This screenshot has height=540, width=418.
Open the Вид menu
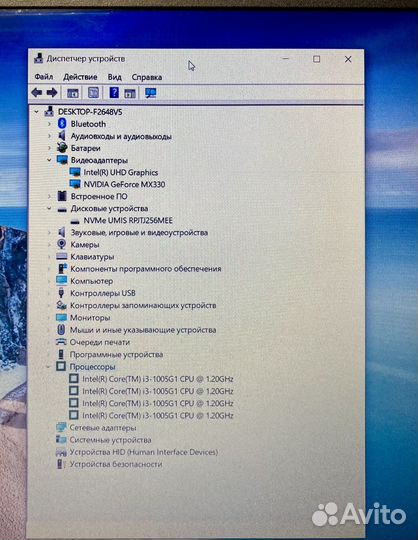115,77
